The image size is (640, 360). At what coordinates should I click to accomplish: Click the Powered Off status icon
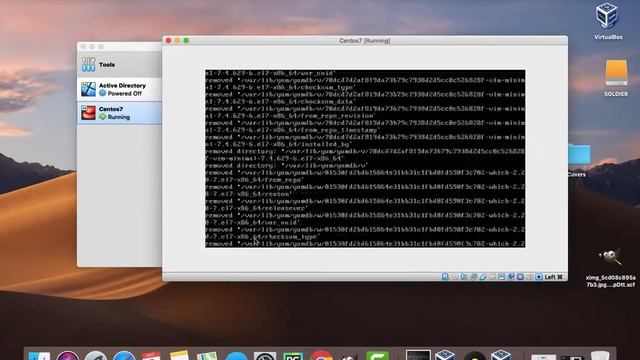tap(102, 93)
